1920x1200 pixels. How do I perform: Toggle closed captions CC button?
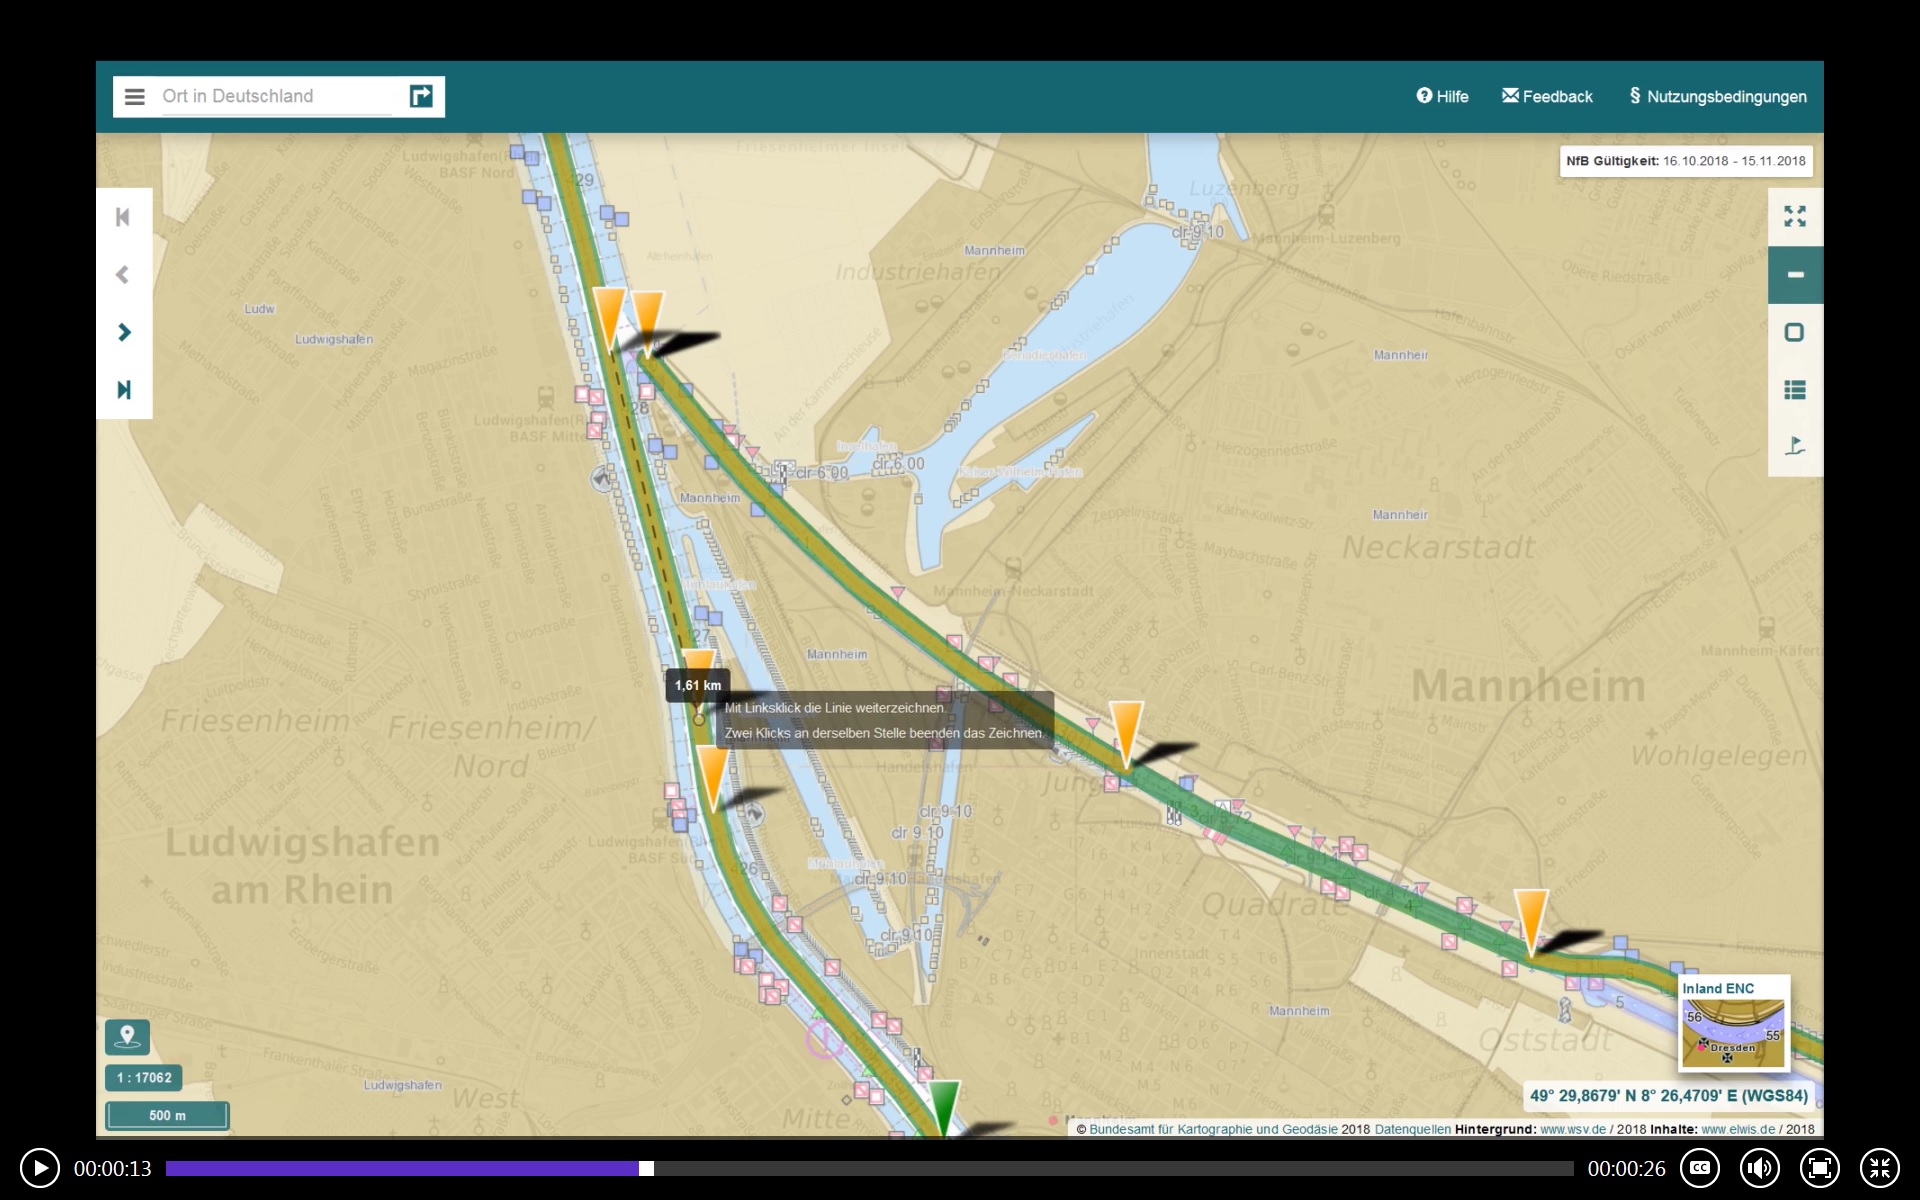[1700, 1168]
